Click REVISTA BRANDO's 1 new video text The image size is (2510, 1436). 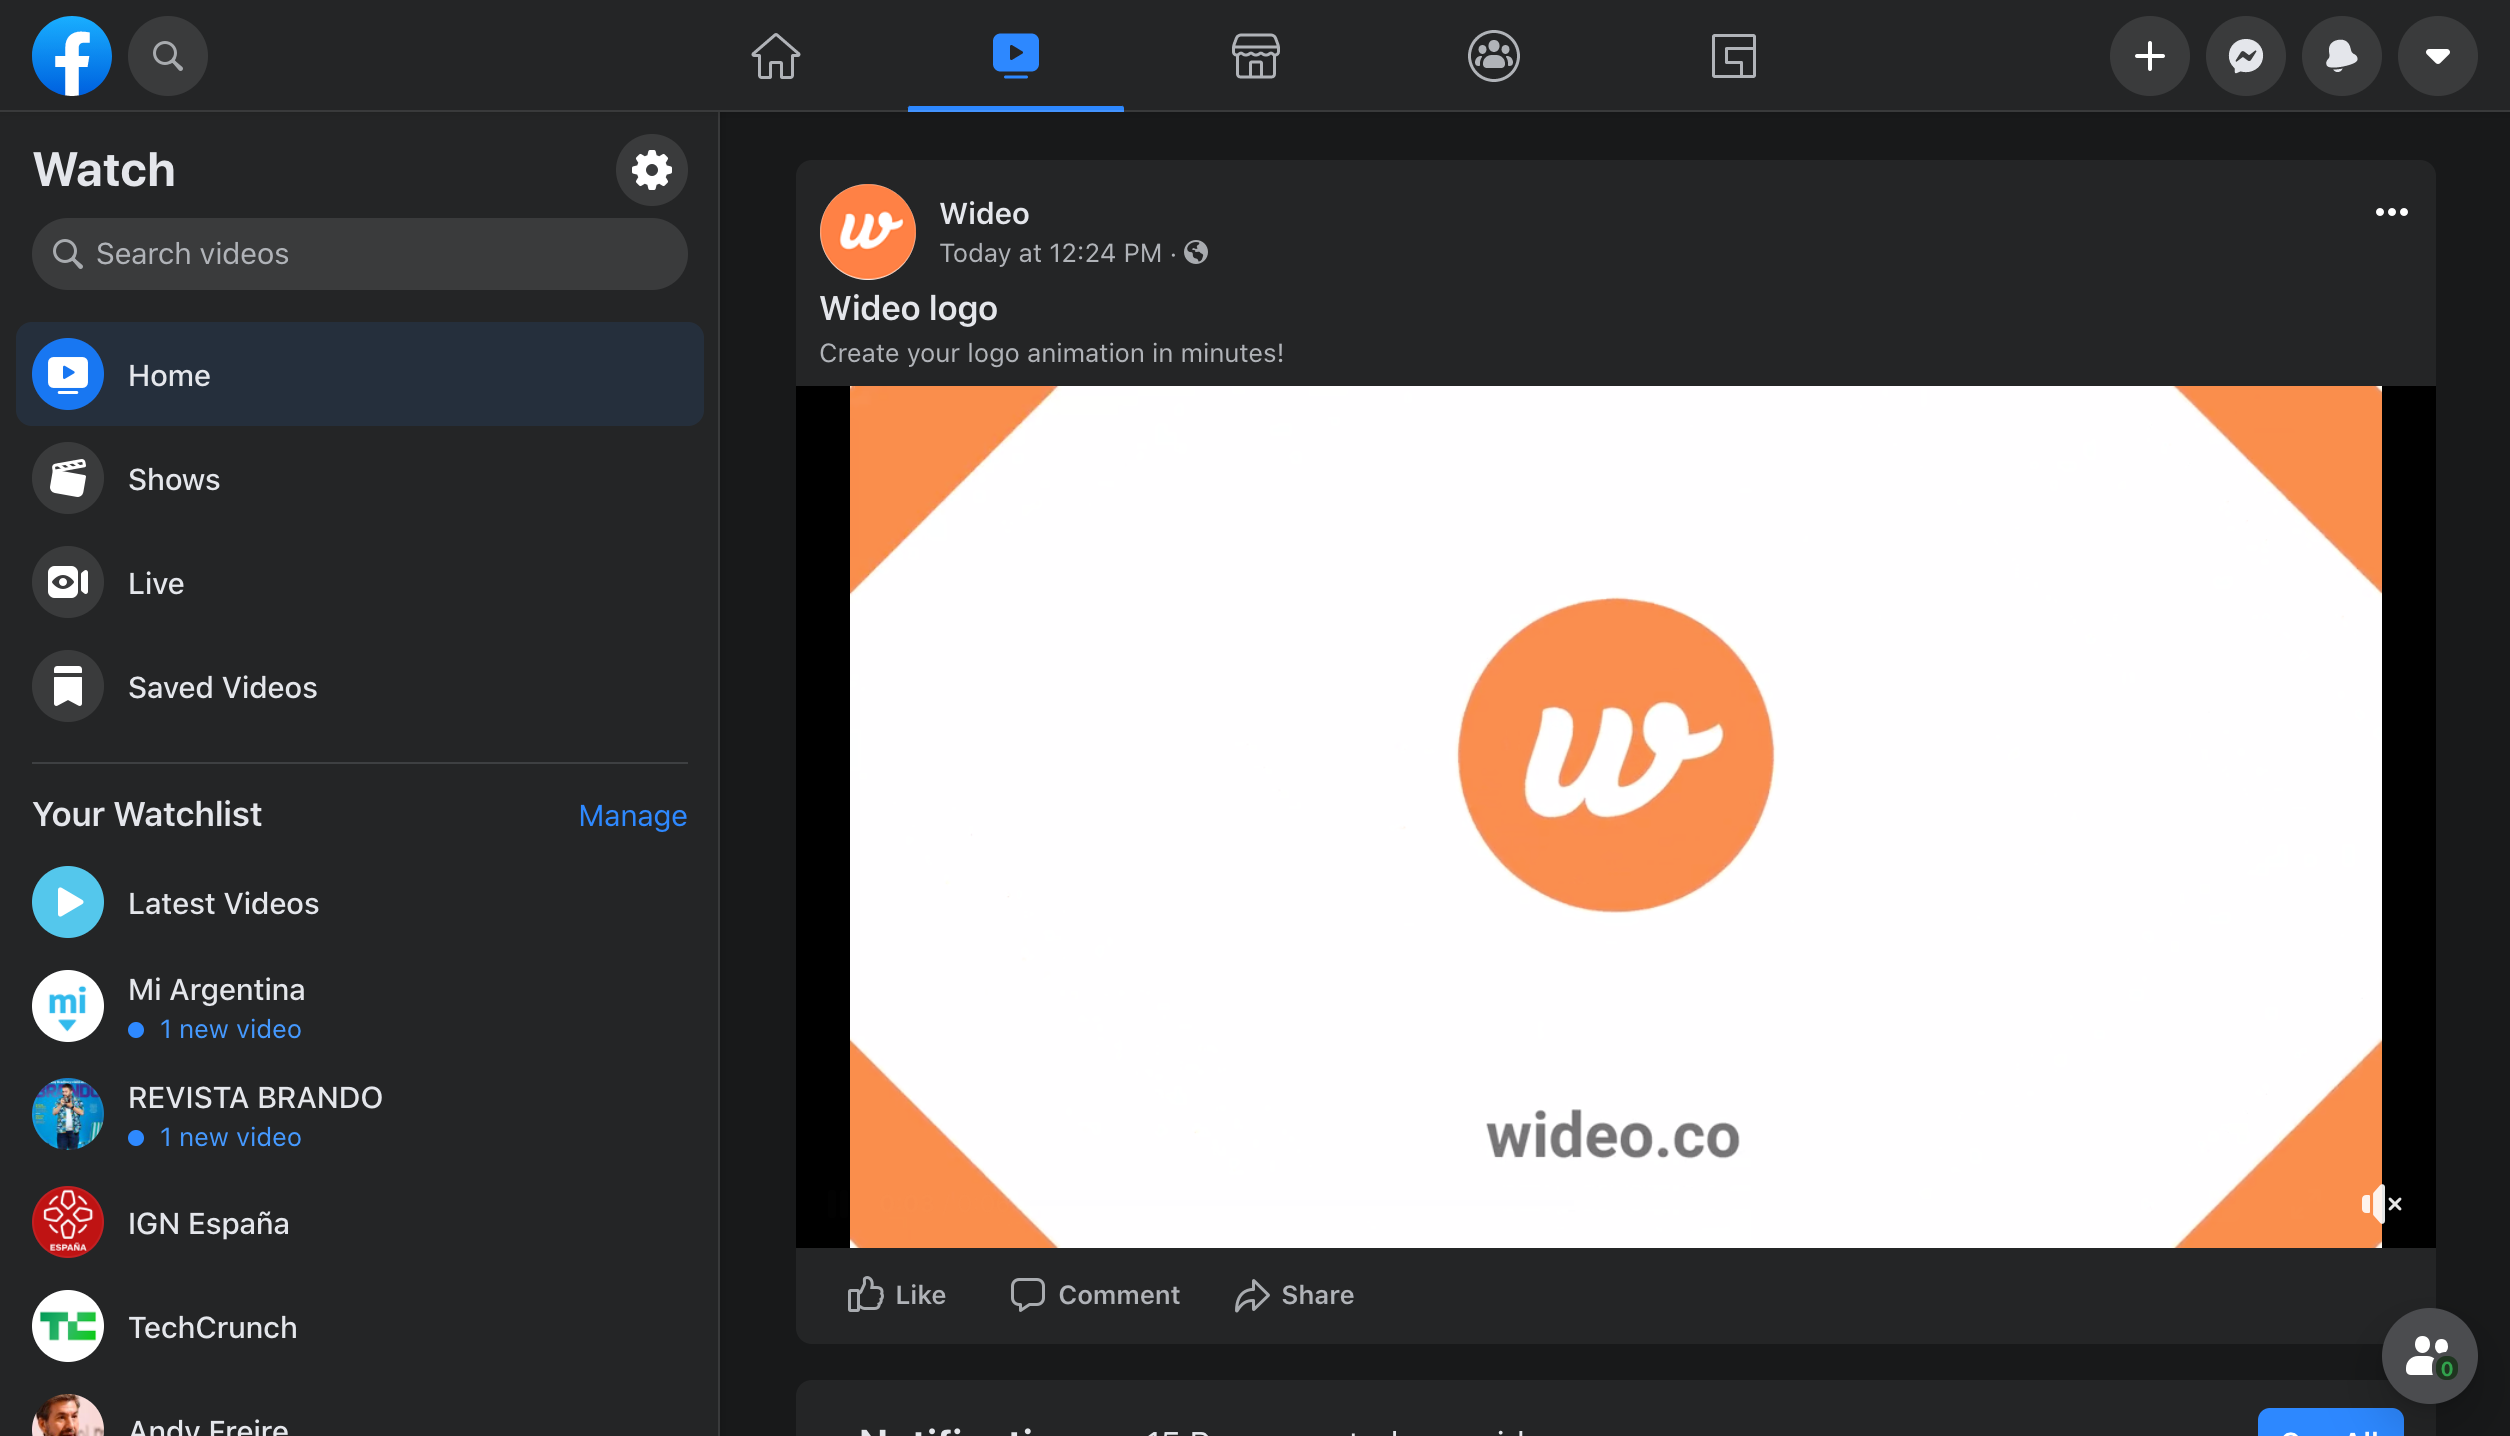(230, 1137)
